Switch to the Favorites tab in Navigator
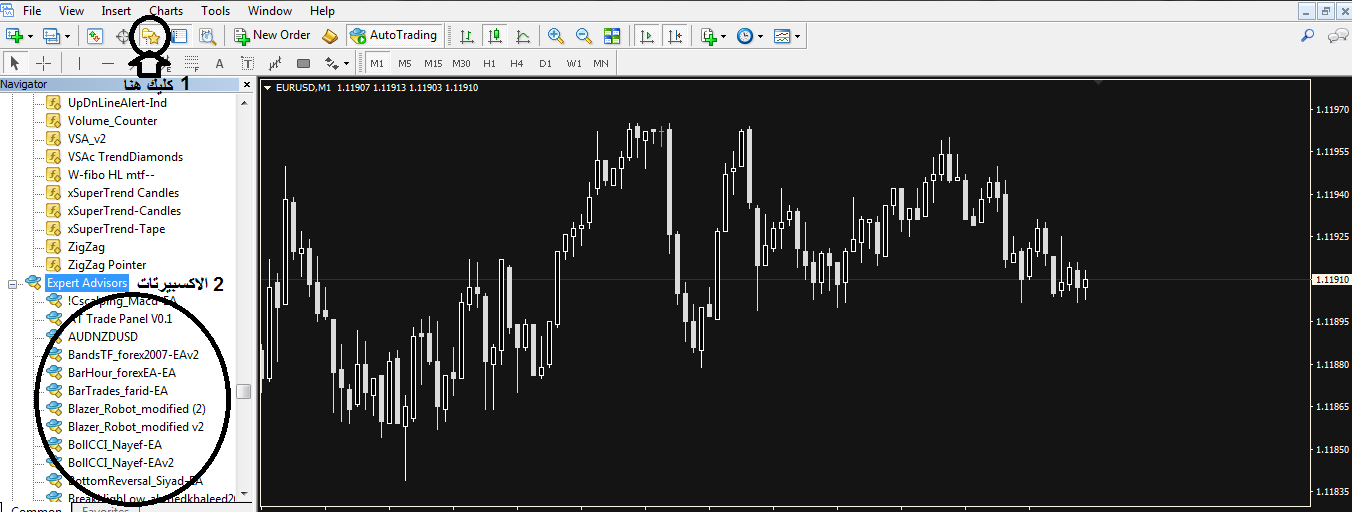Image resolution: width=1352 pixels, height=512 pixels. [x=105, y=509]
